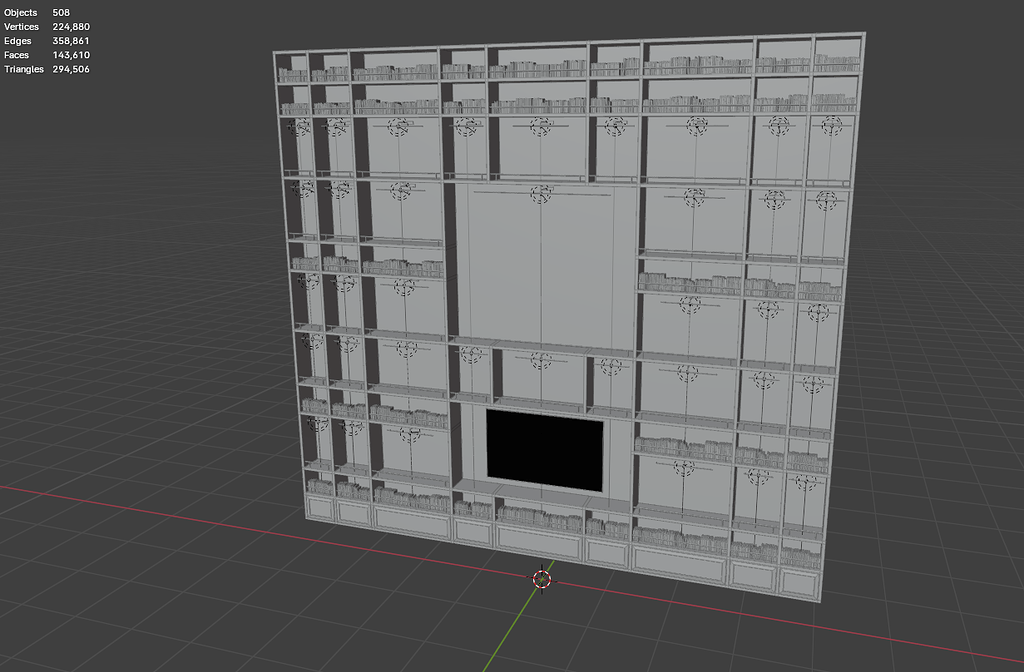Click the 'Objects' statistics label
This screenshot has height=672, width=1024.
click(20, 12)
